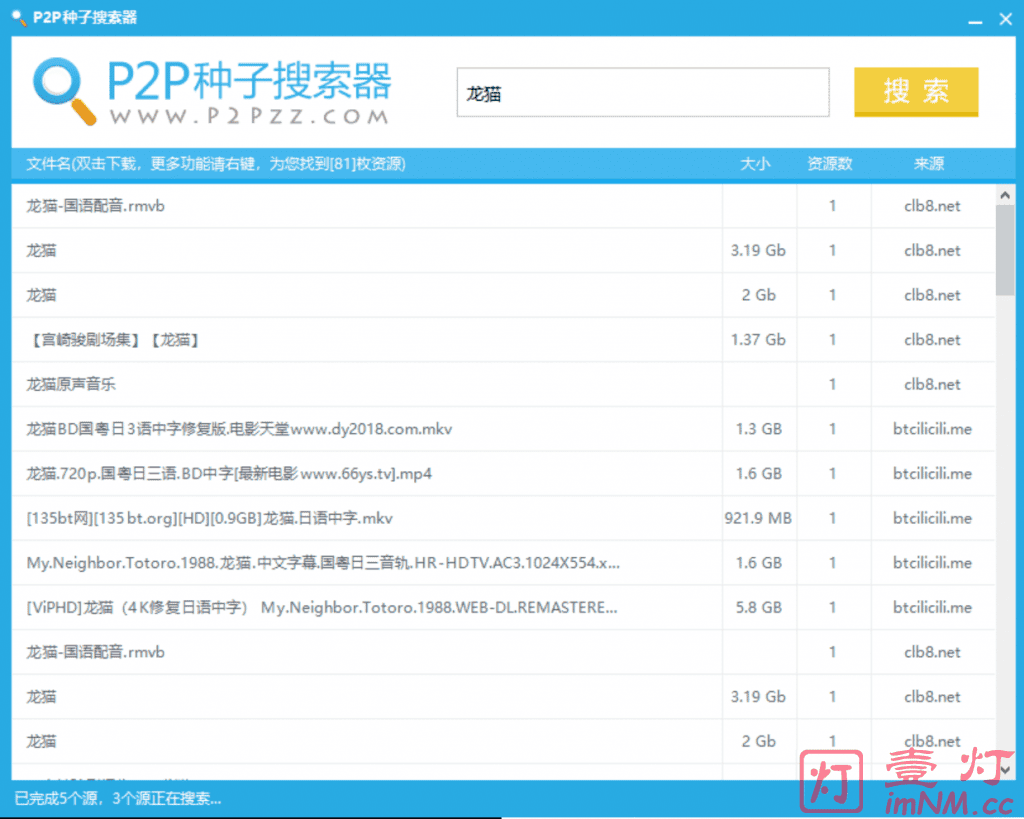Select the 龙猫.720p.国粤日三语 mp4 result

pyautogui.click(x=229, y=474)
